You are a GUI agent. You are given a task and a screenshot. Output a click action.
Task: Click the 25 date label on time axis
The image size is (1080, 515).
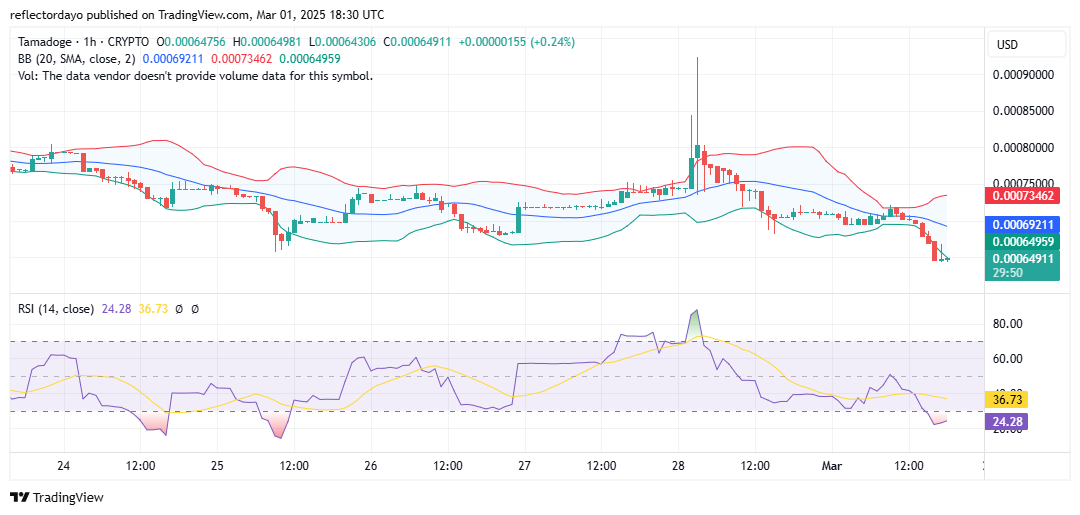(x=217, y=466)
